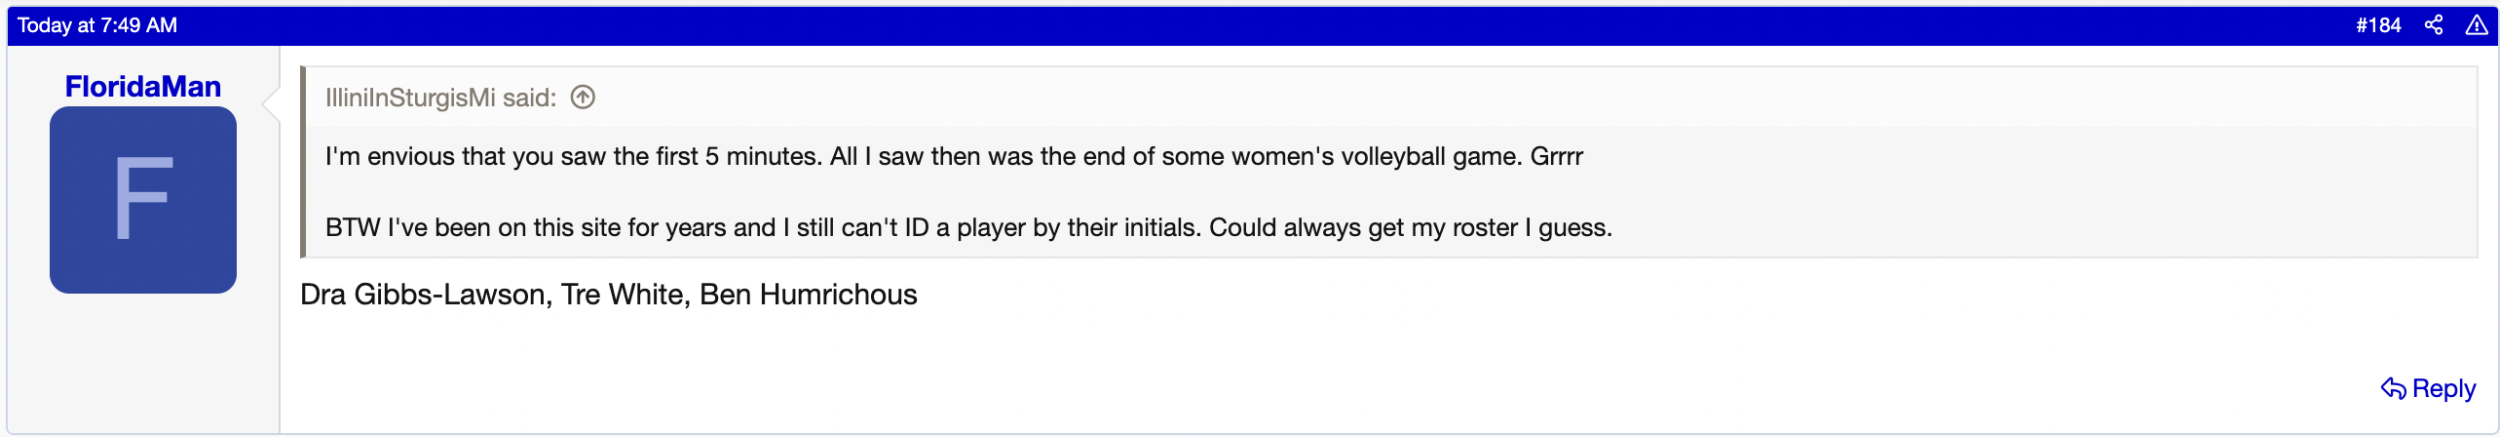
Task: Open the permalink for post #184
Action: pos(2377,25)
